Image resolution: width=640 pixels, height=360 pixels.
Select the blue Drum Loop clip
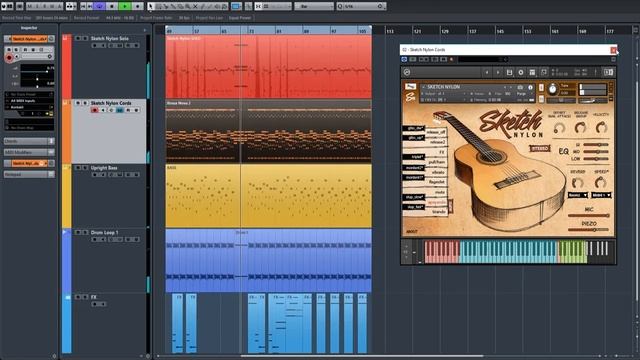[268, 260]
